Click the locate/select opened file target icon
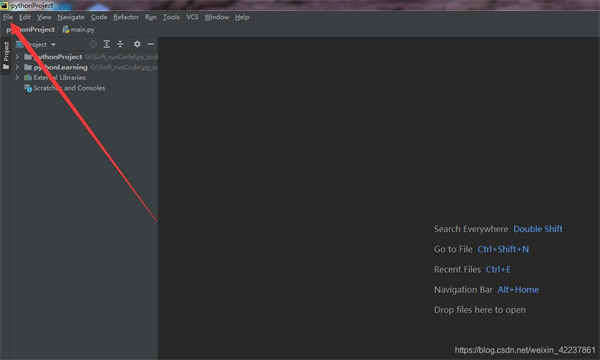 [93, 44]
